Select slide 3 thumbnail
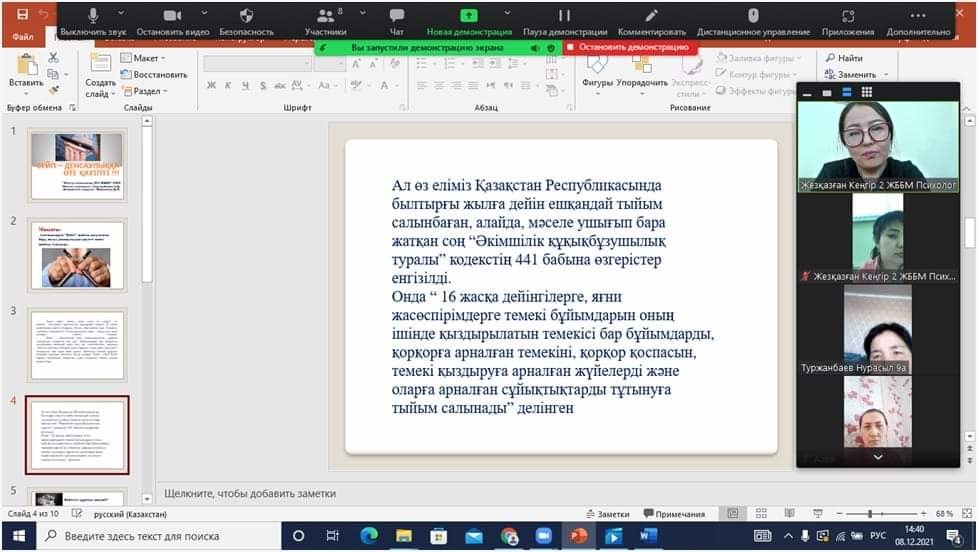978x552 pixels. 77,344
